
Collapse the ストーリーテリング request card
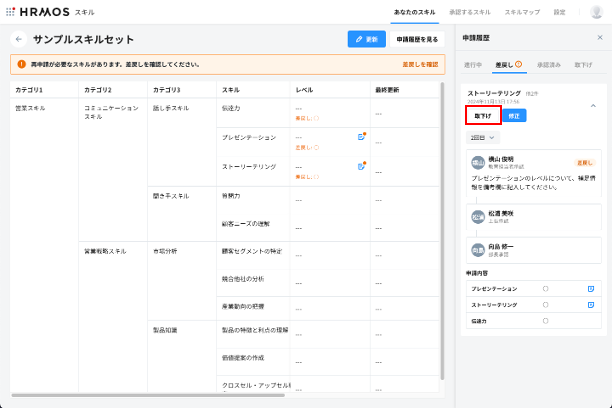coord(591,105)
